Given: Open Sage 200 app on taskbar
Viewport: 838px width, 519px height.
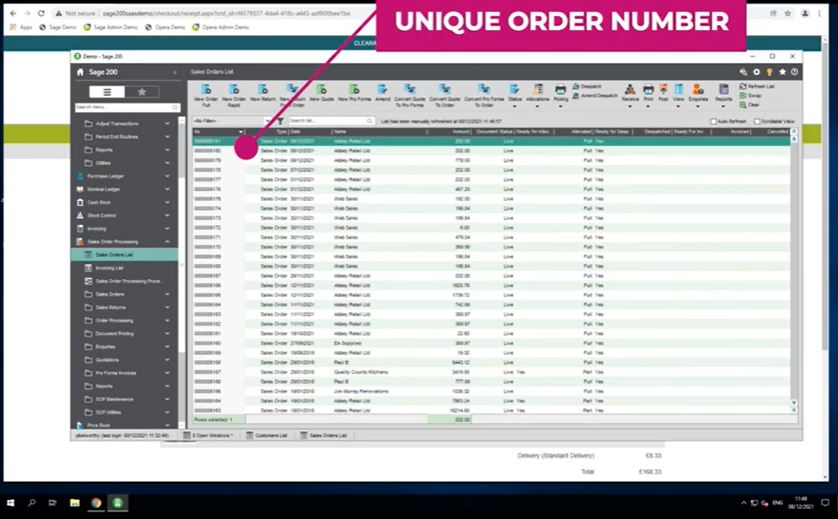Looking at the screenshot, I should pyautogui.click(x=118, y=503).
